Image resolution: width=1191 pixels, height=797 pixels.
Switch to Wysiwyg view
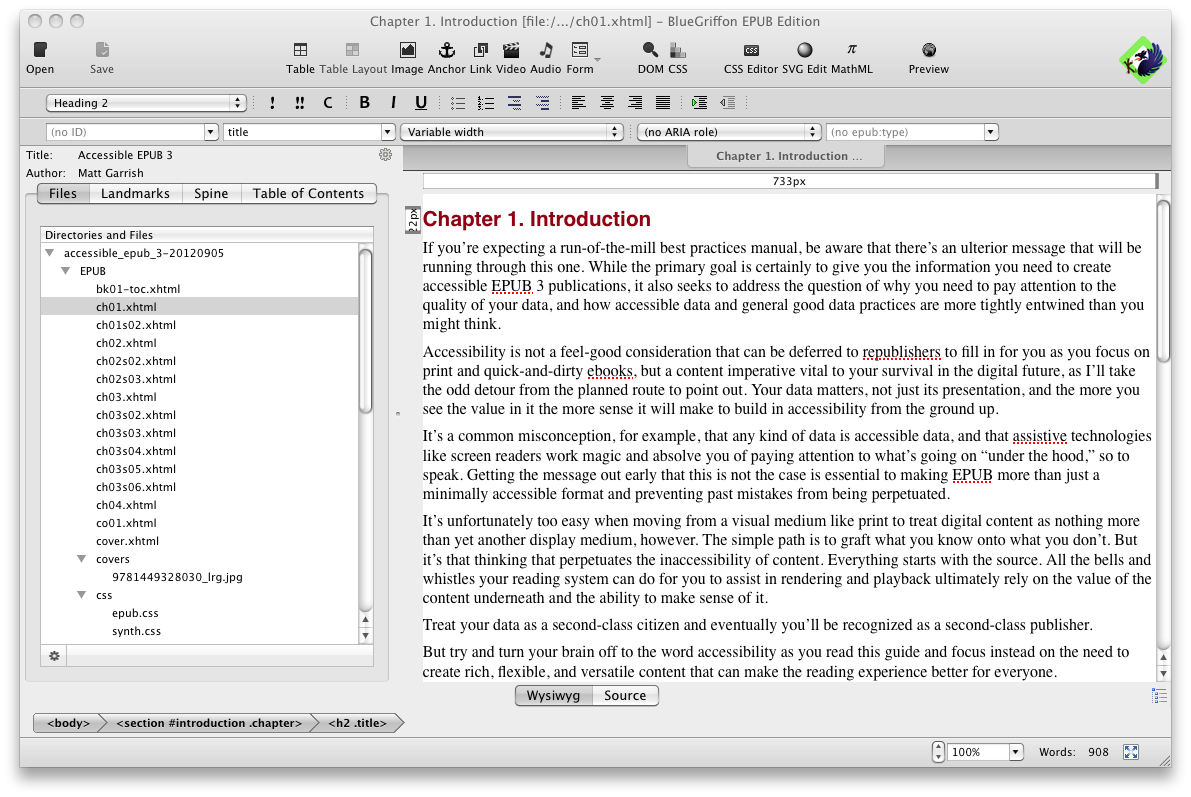coord(553,695)
